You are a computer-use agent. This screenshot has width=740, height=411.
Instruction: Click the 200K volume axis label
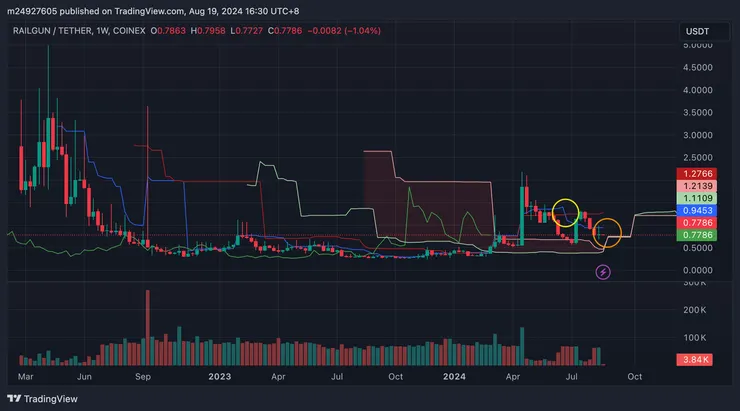[695, 310]
